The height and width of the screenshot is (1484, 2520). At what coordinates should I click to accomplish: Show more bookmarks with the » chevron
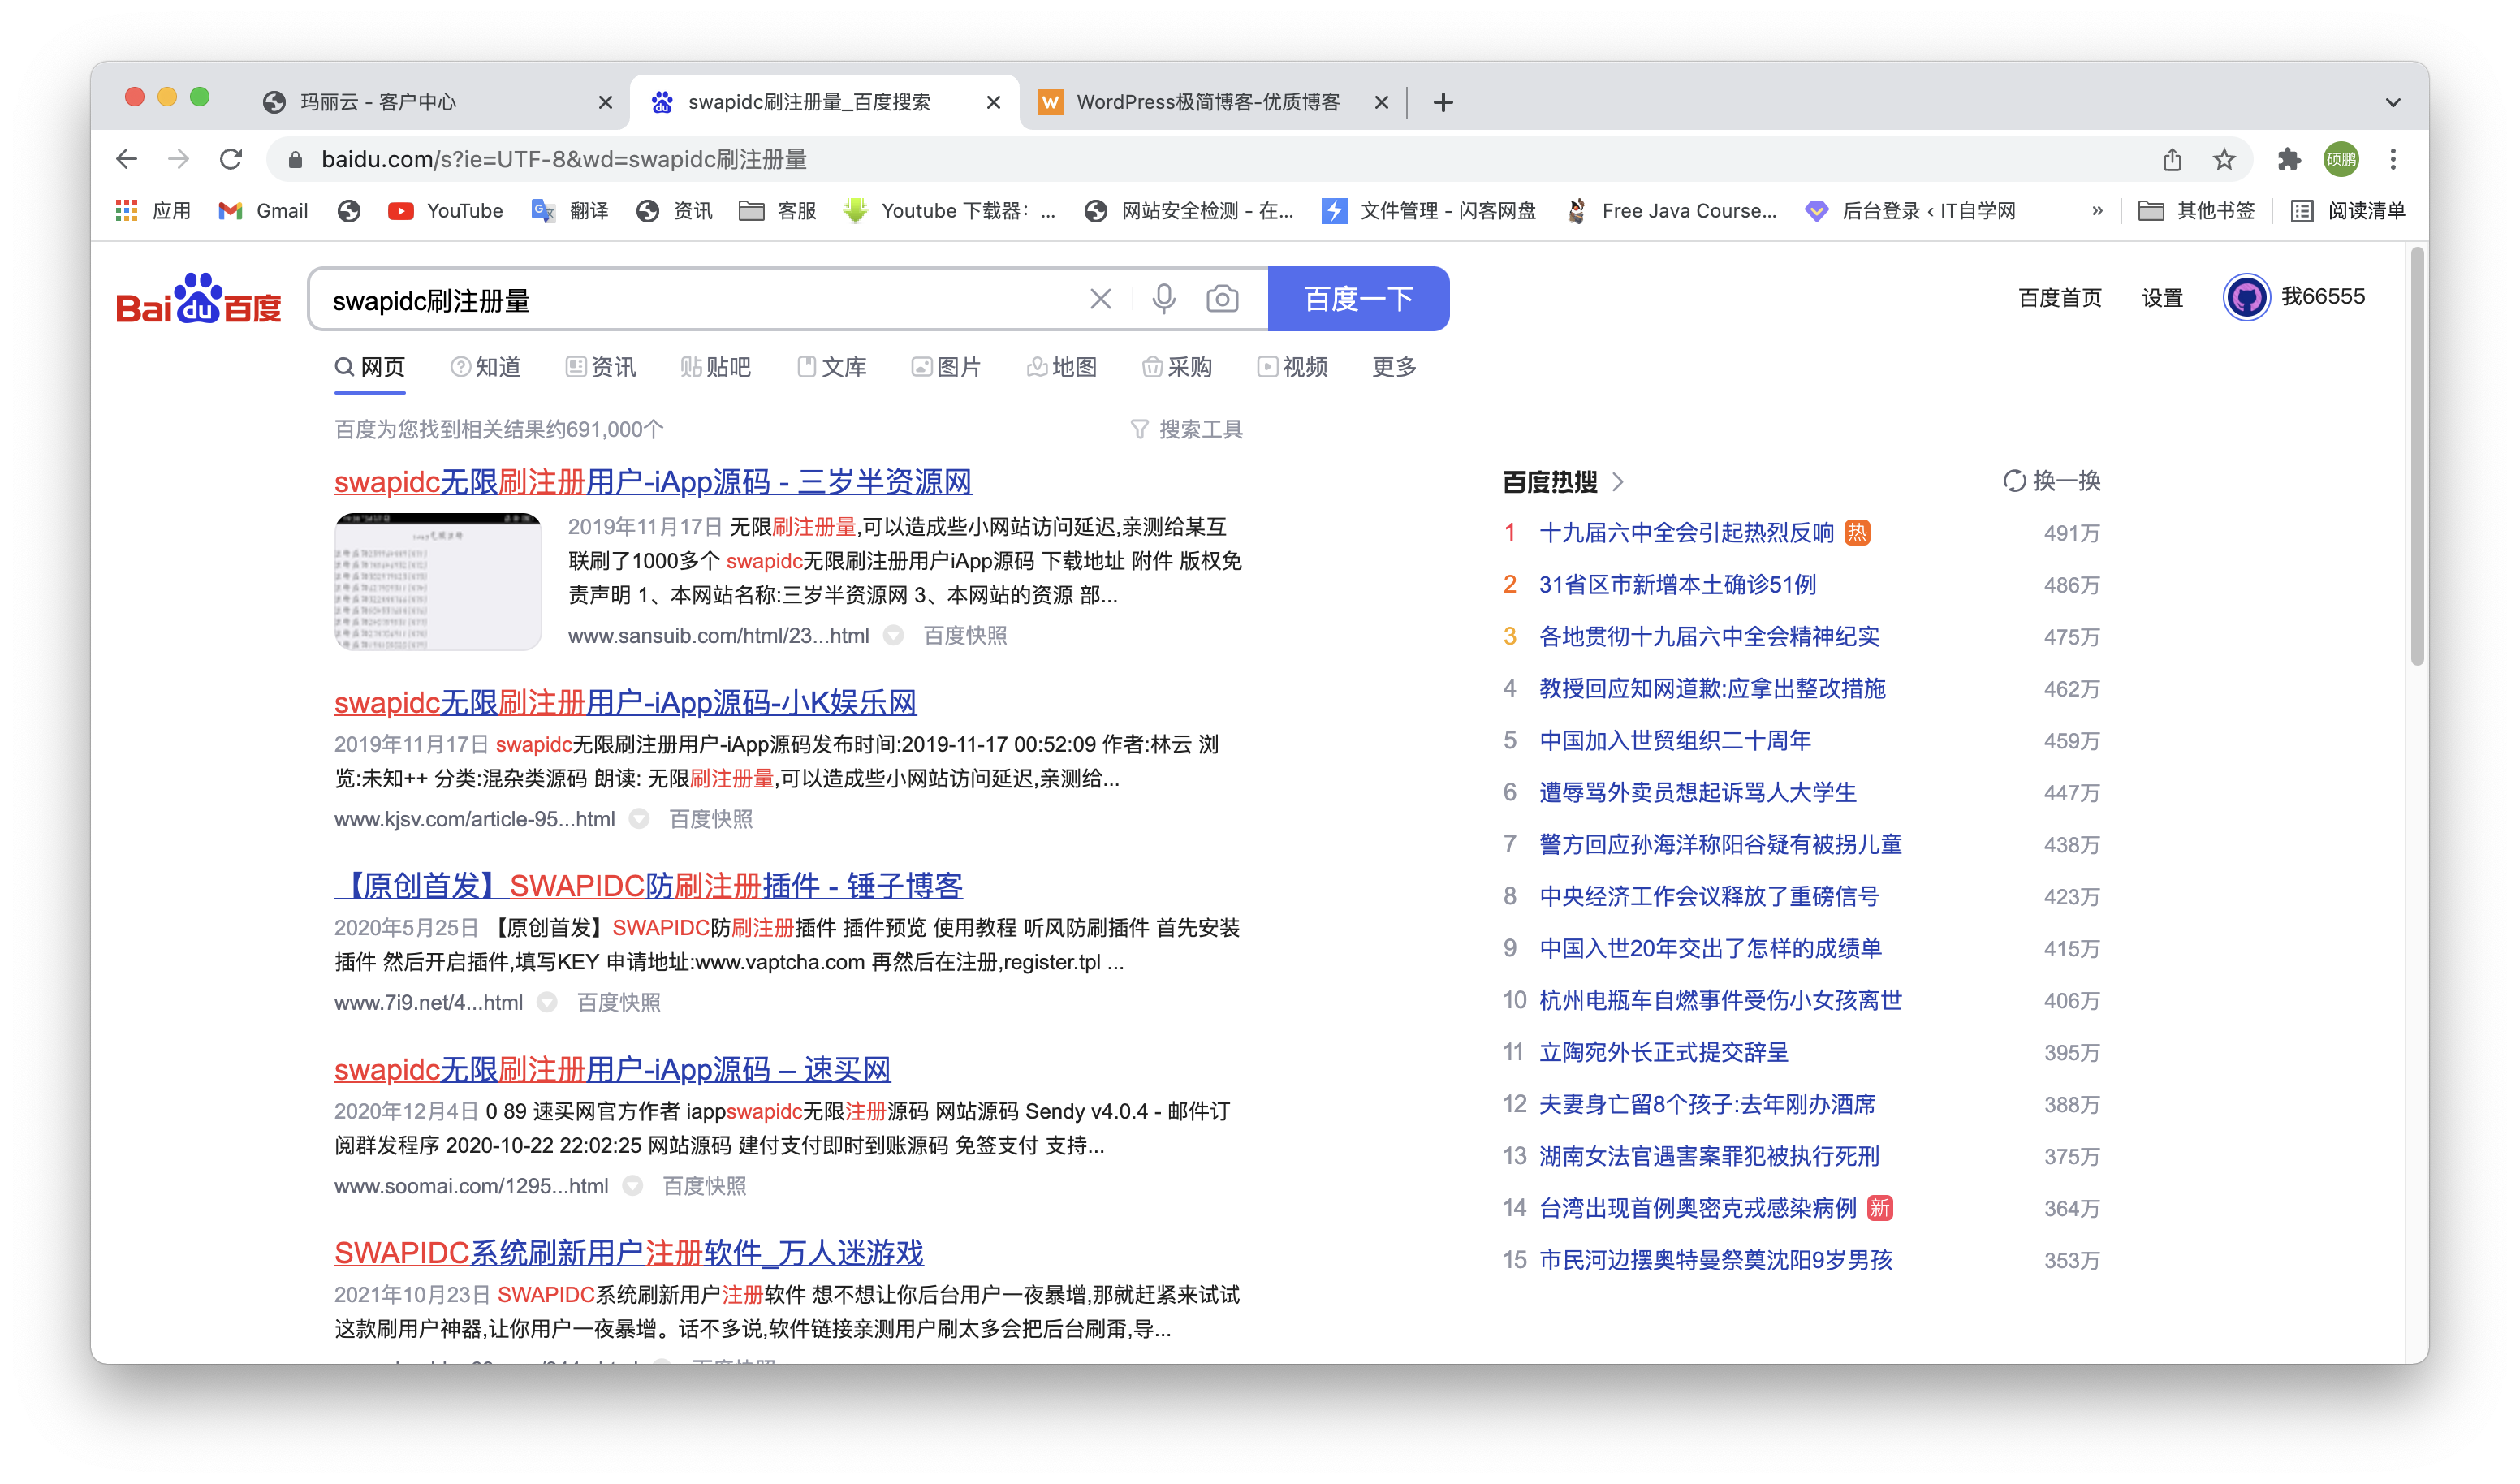click(2097, 211)
